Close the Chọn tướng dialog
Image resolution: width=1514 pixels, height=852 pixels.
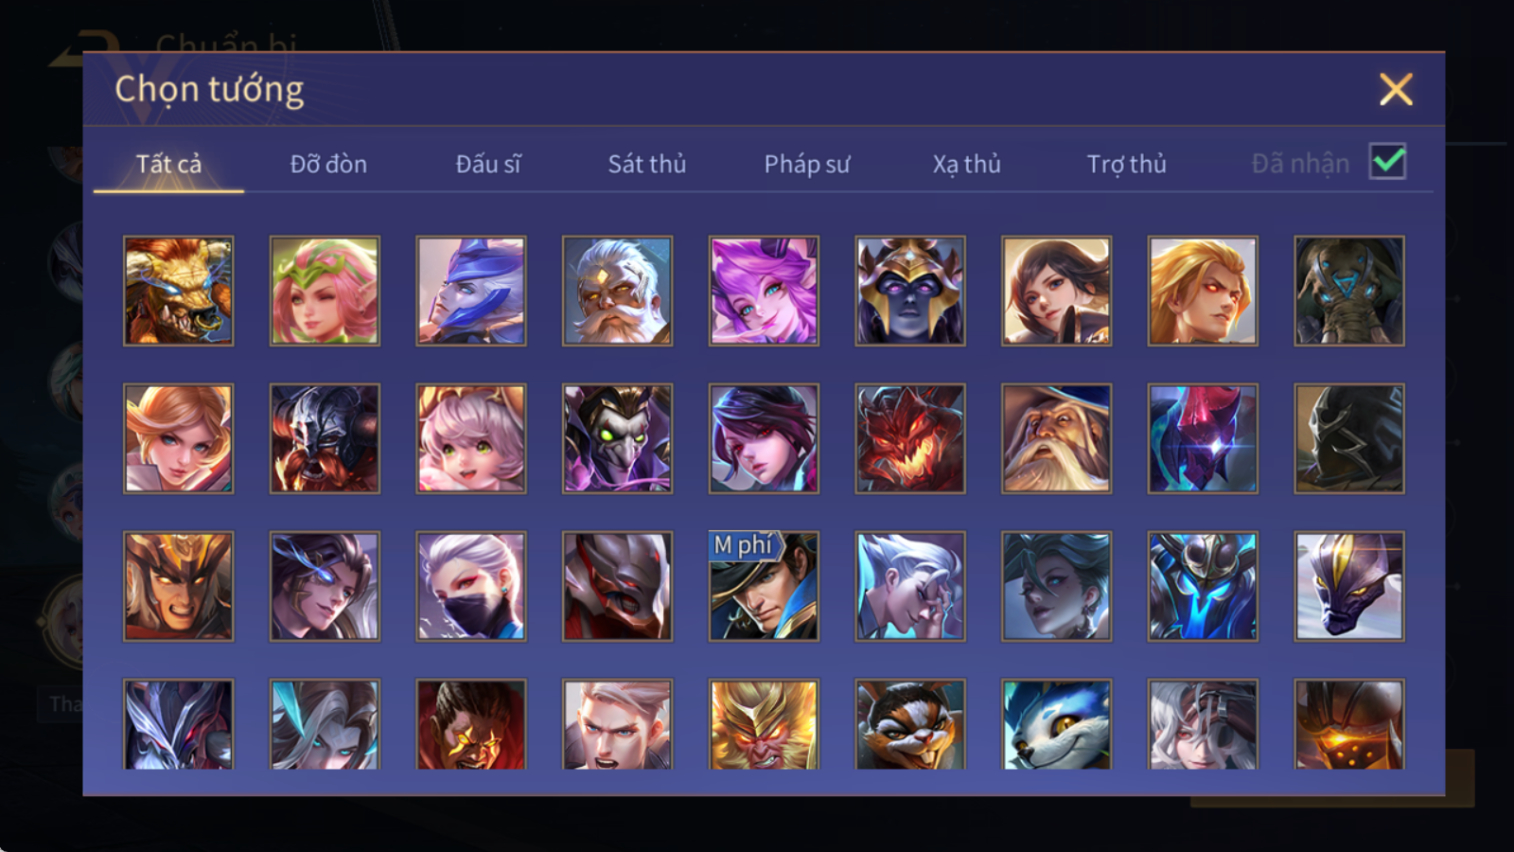coord(1396,90)
